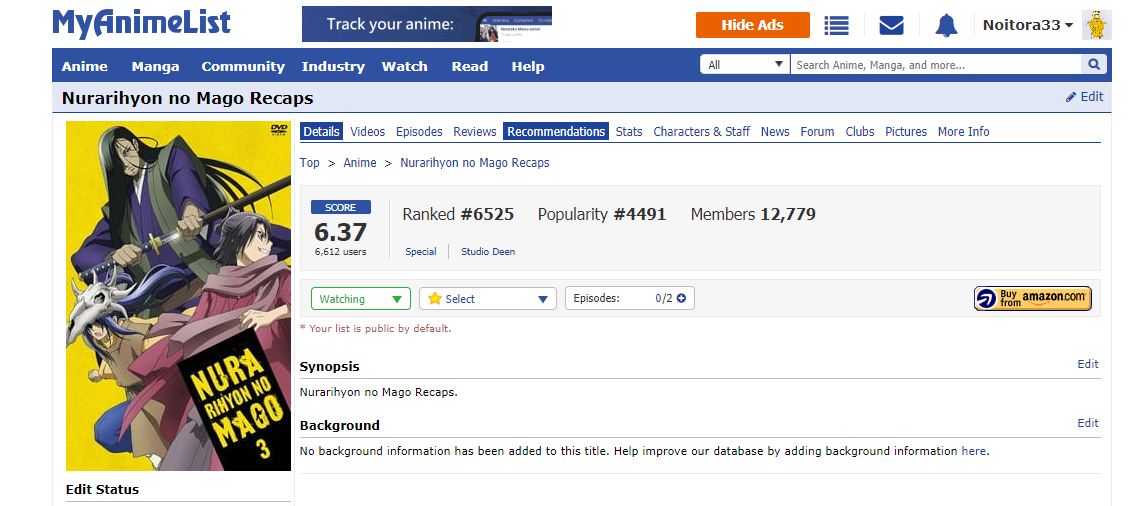
Task: Switch to the Characters & Staff tab
Action: coord(701,132)
